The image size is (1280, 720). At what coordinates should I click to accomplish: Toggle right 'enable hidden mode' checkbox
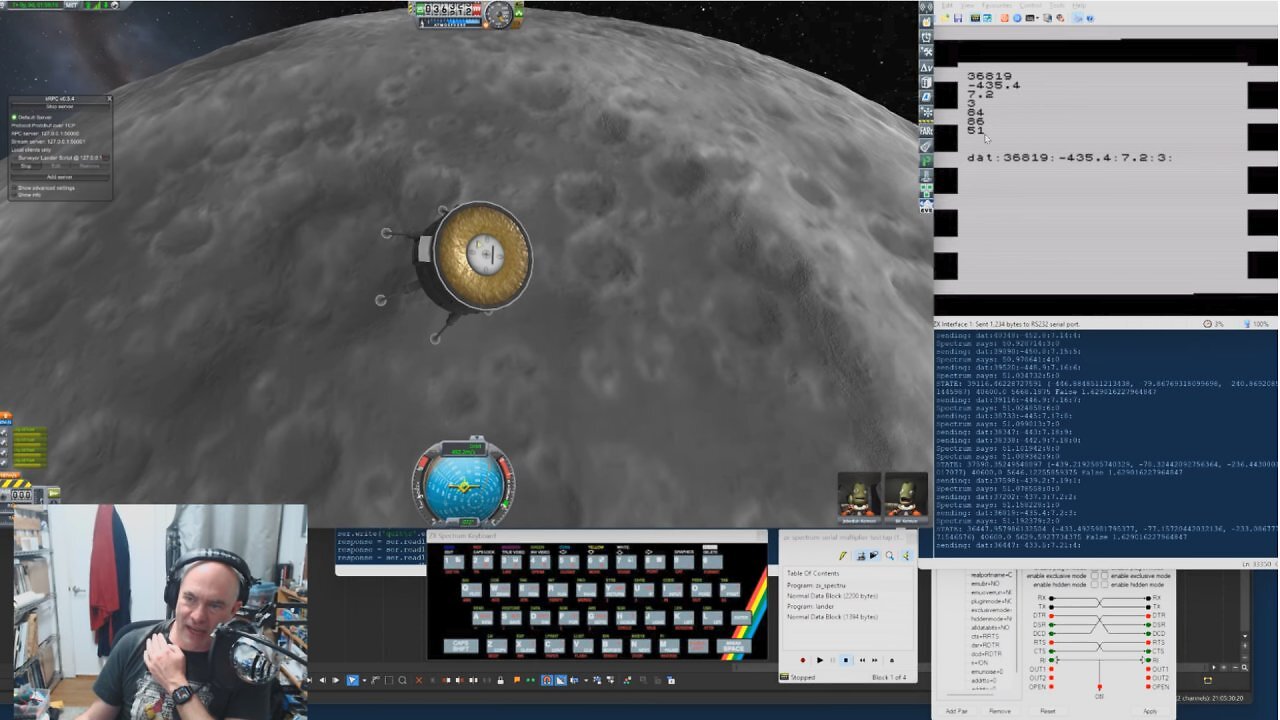point(1105,585)
